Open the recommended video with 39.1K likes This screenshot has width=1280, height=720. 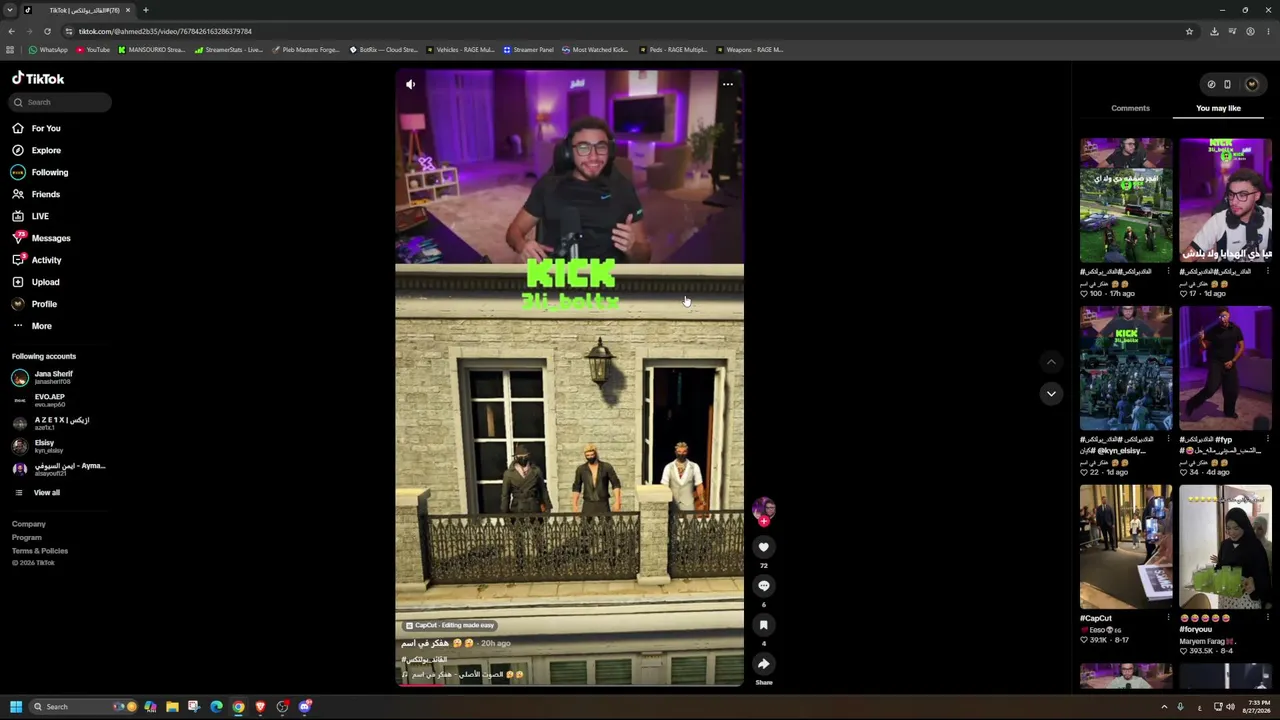[x=1126, y=547]
